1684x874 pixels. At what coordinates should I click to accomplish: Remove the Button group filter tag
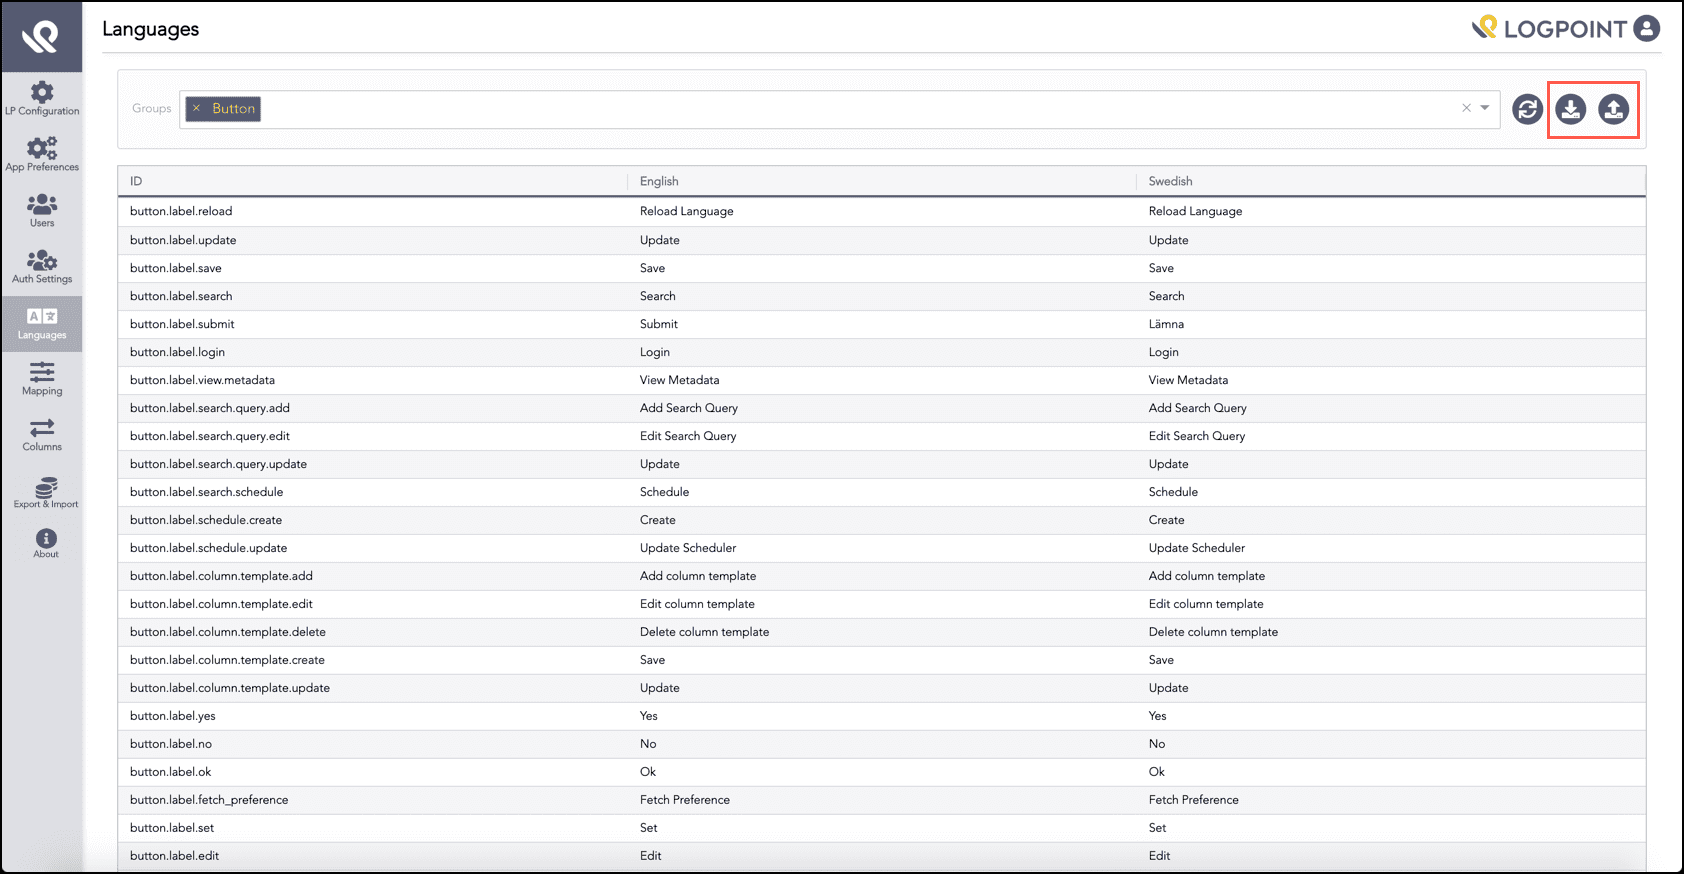197,109
